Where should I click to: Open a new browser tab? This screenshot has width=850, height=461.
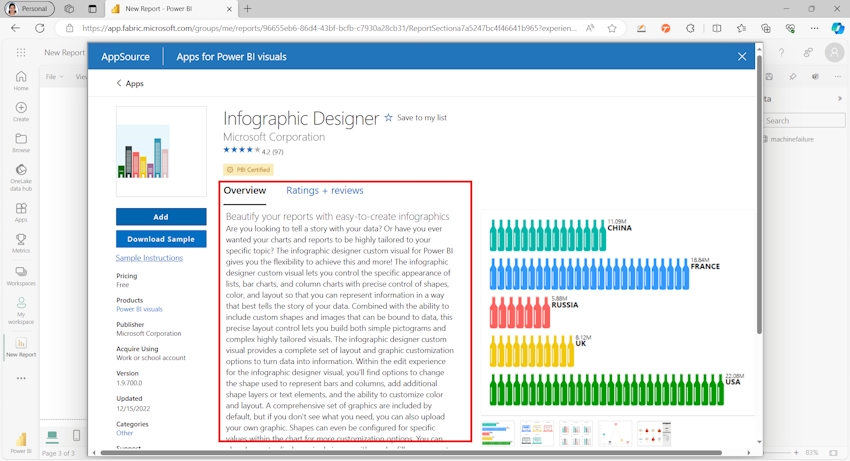(x=248, y=9)
